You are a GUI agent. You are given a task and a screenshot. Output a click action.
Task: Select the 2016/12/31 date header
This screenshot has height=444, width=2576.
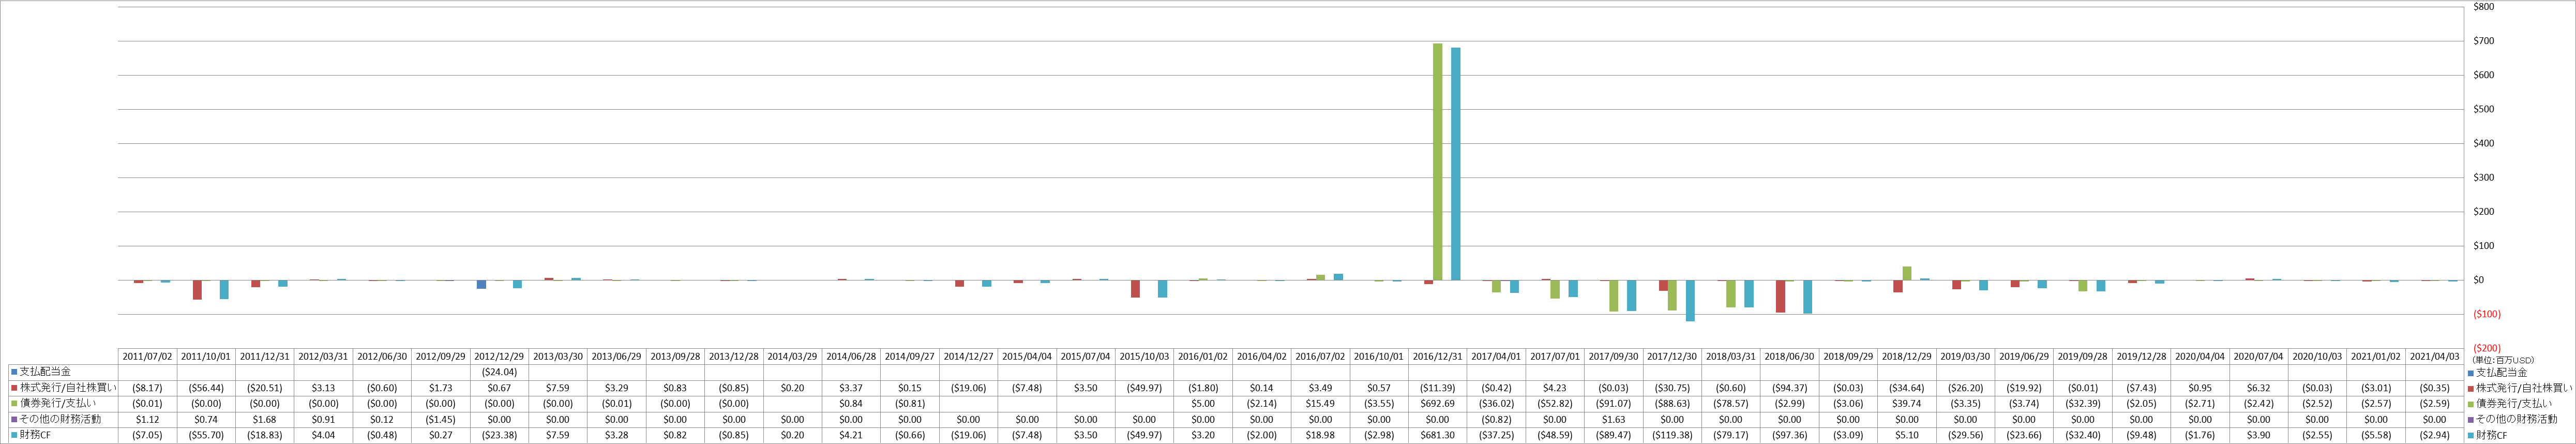tap(1437, 356)
